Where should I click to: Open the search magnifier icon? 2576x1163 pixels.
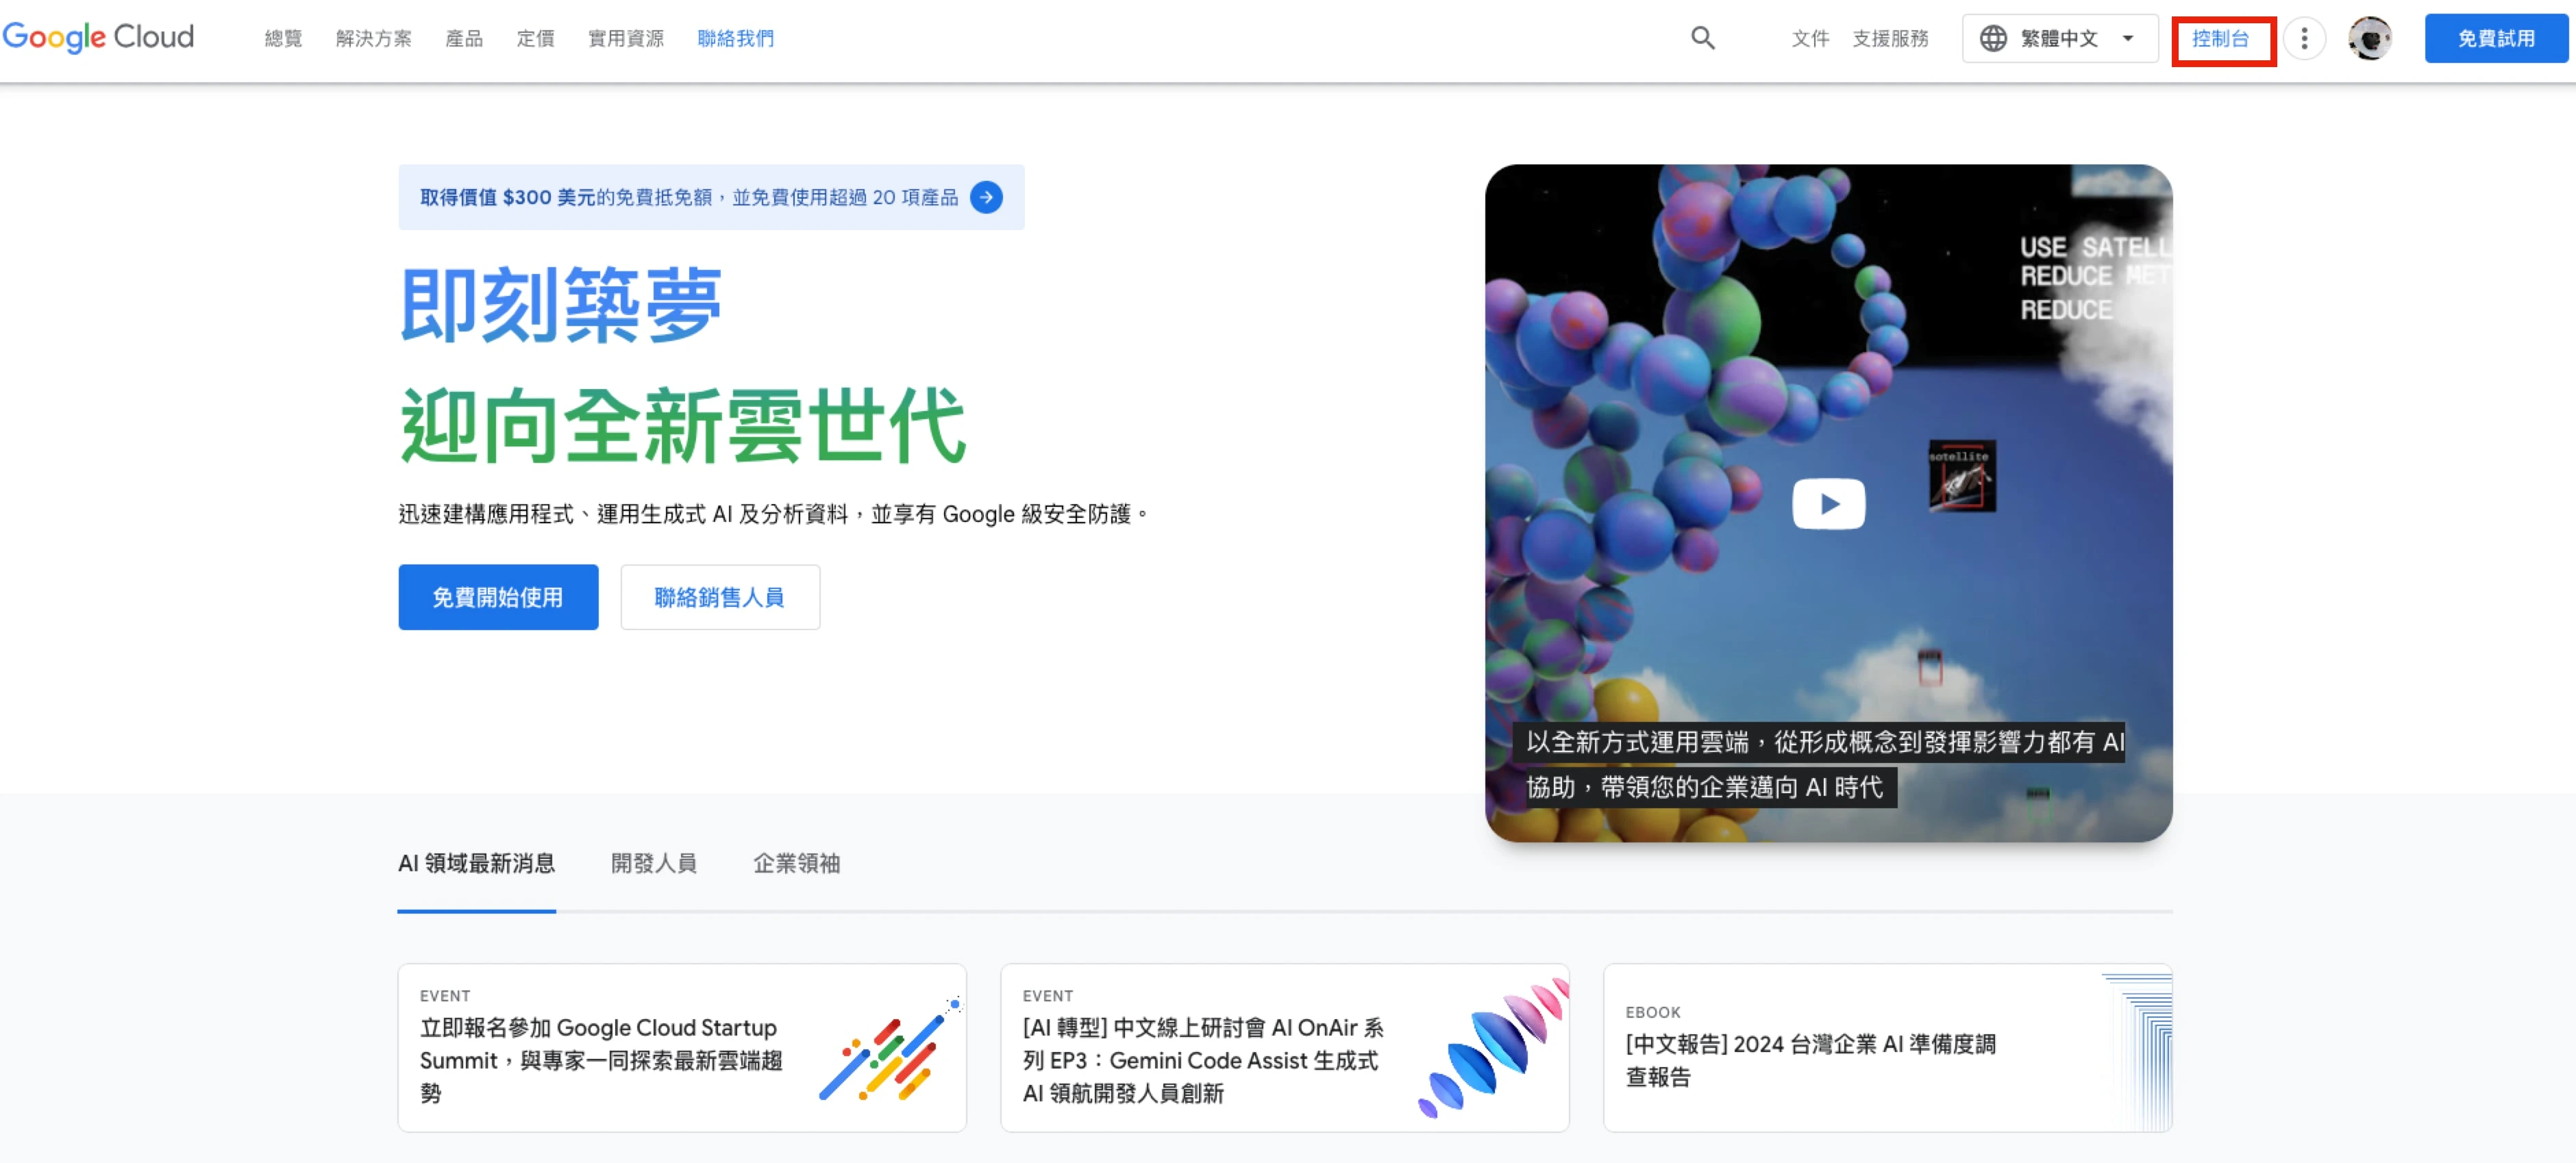(1702, 38)
